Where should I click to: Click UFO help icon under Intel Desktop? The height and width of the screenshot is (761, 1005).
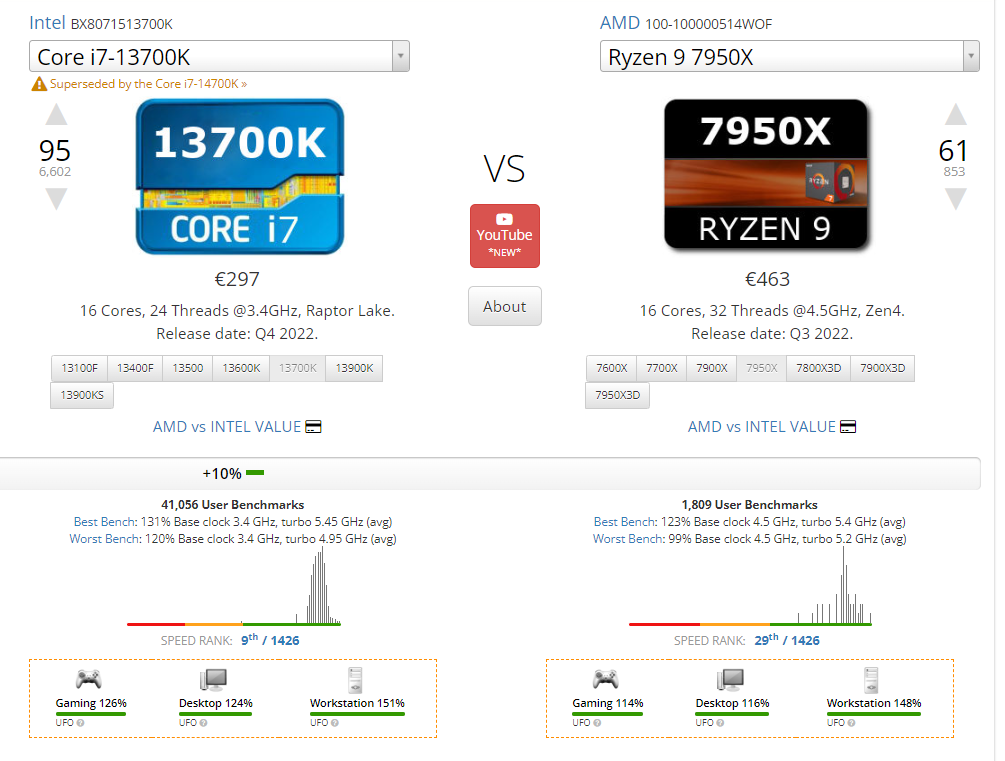click(204, 723)
